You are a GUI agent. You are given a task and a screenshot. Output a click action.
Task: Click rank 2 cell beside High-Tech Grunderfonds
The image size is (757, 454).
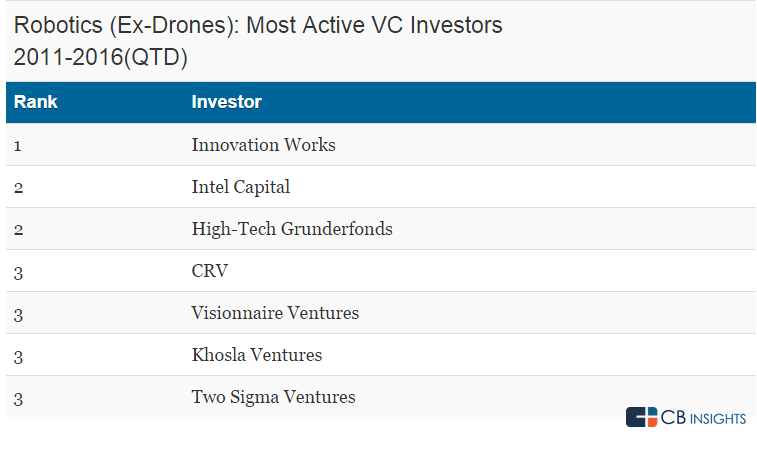pyautogui.click(x=18, y=230)
